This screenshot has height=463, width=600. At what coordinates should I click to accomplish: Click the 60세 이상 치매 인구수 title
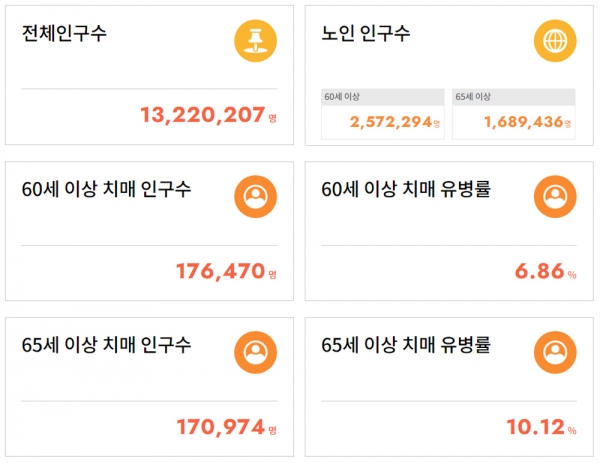click(x=106, y=189)
